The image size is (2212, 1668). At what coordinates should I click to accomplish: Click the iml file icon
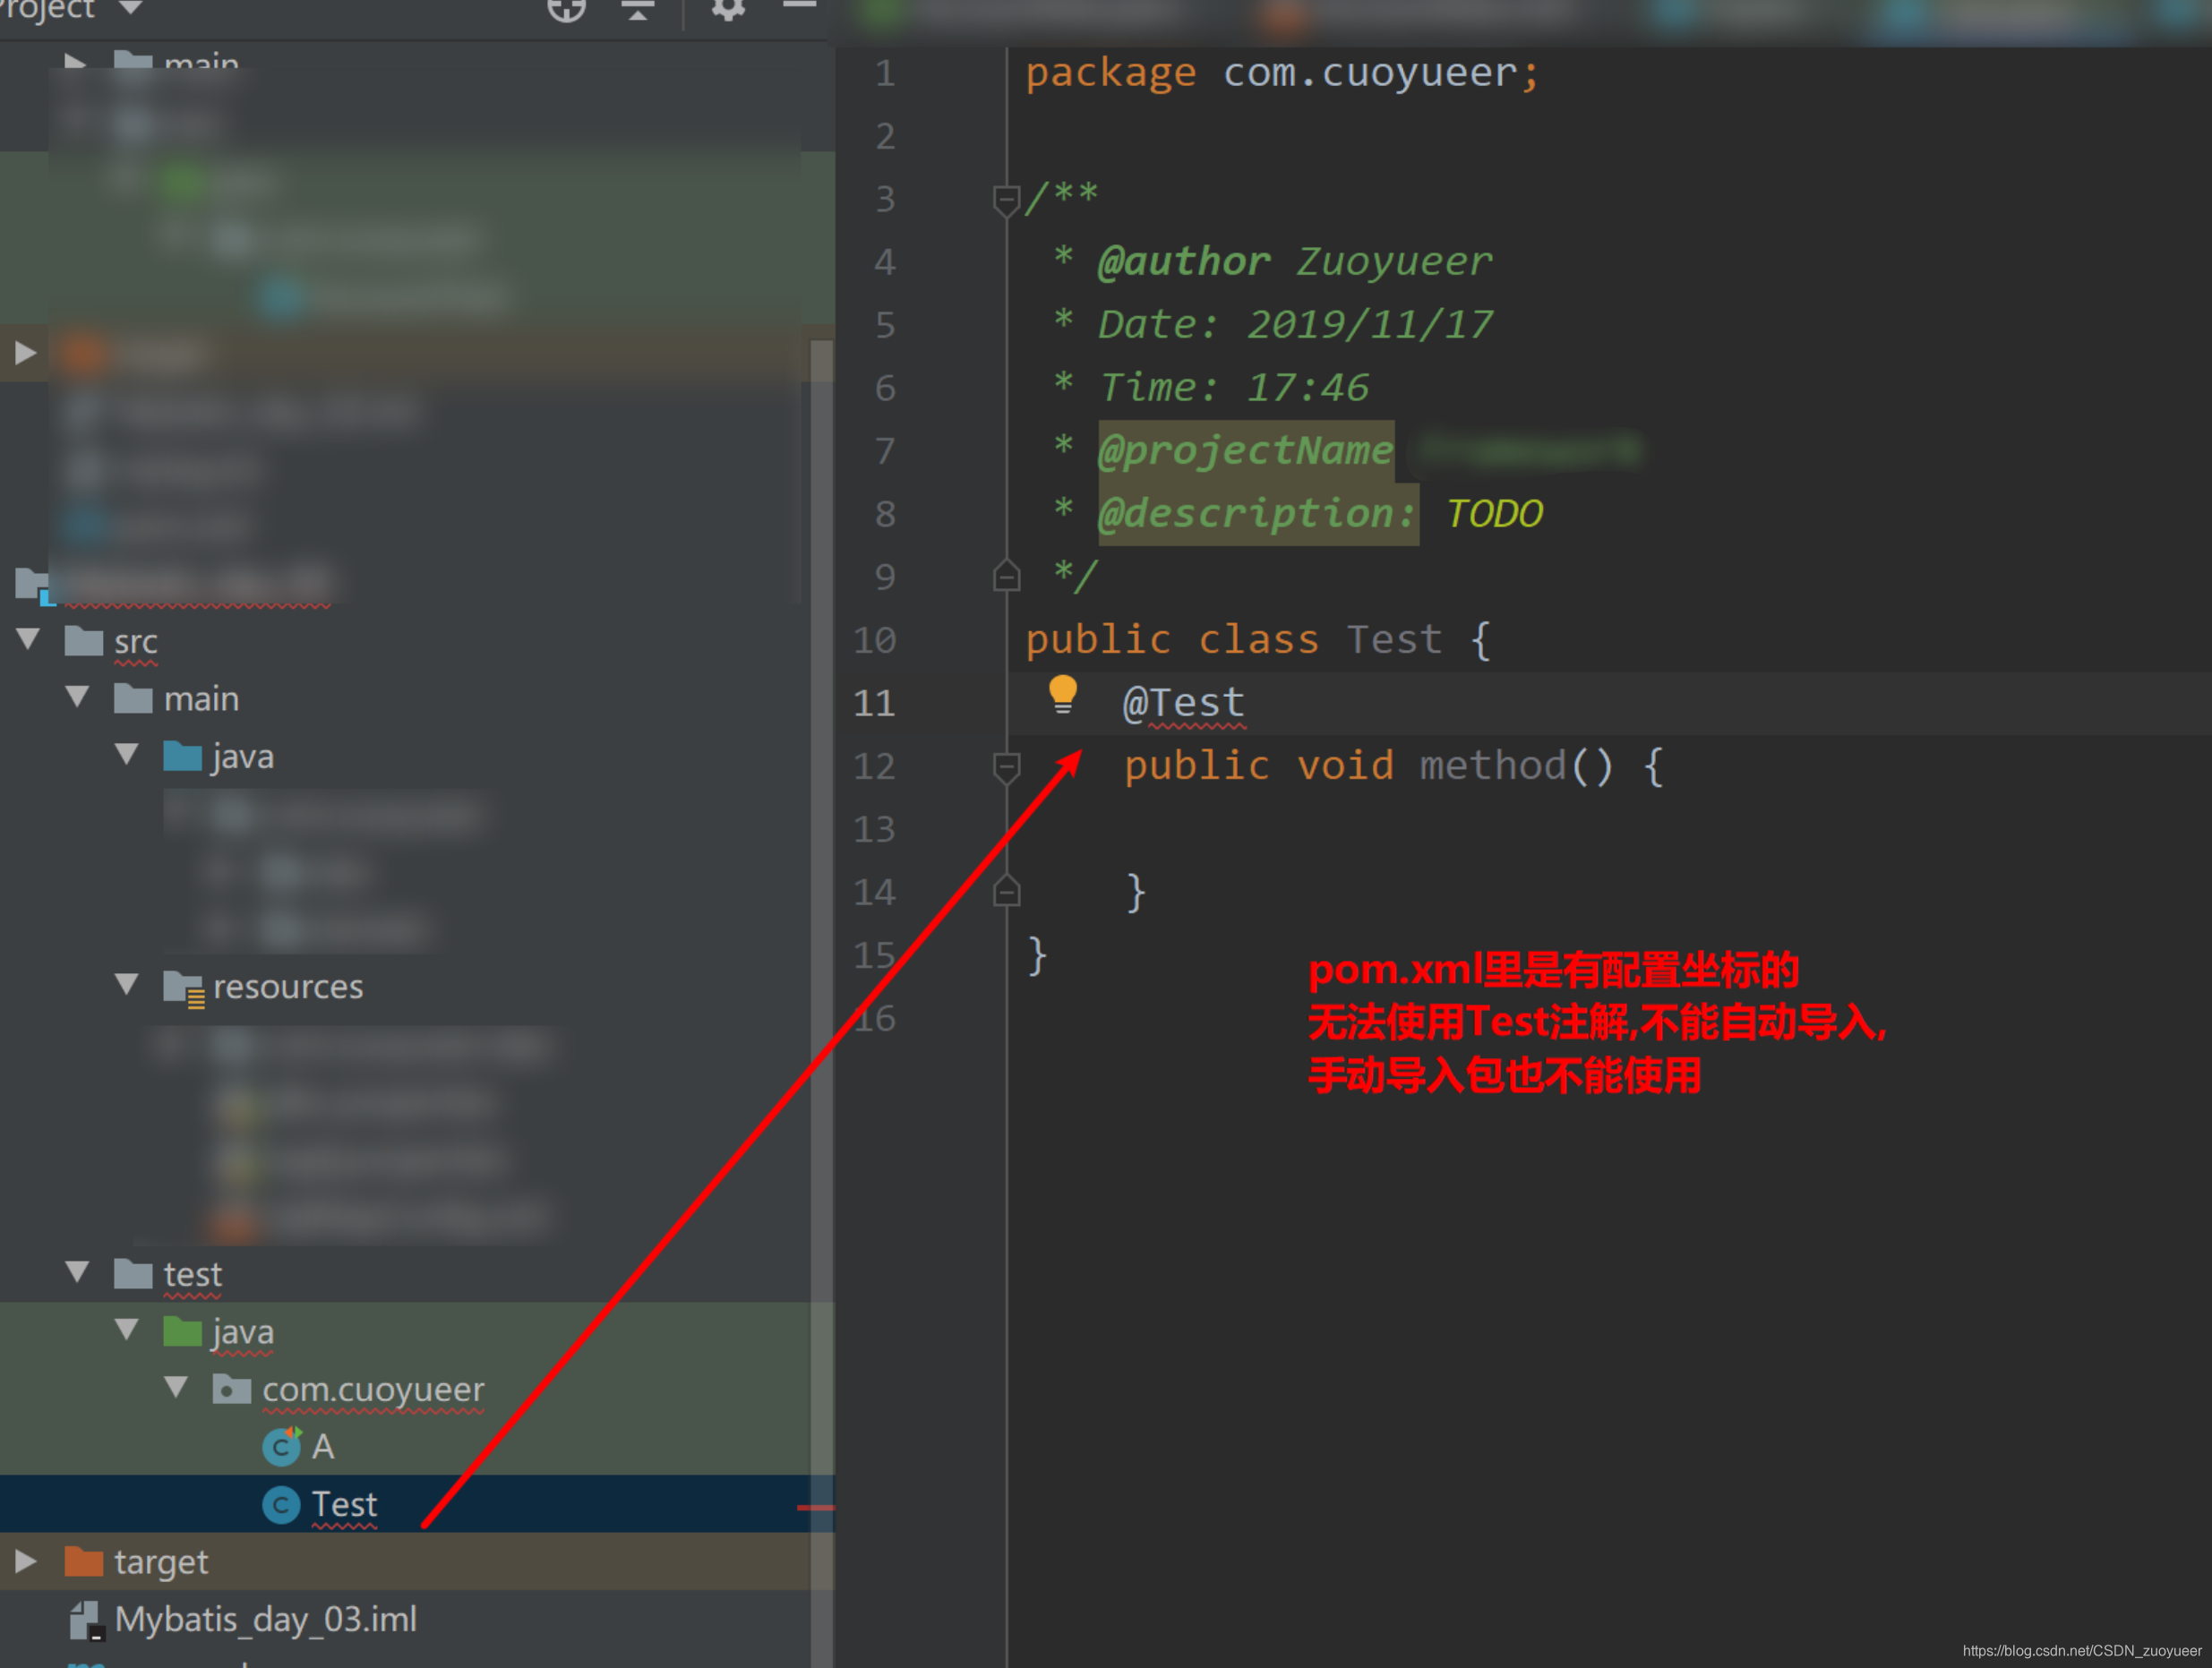[x=87, y=1621]
